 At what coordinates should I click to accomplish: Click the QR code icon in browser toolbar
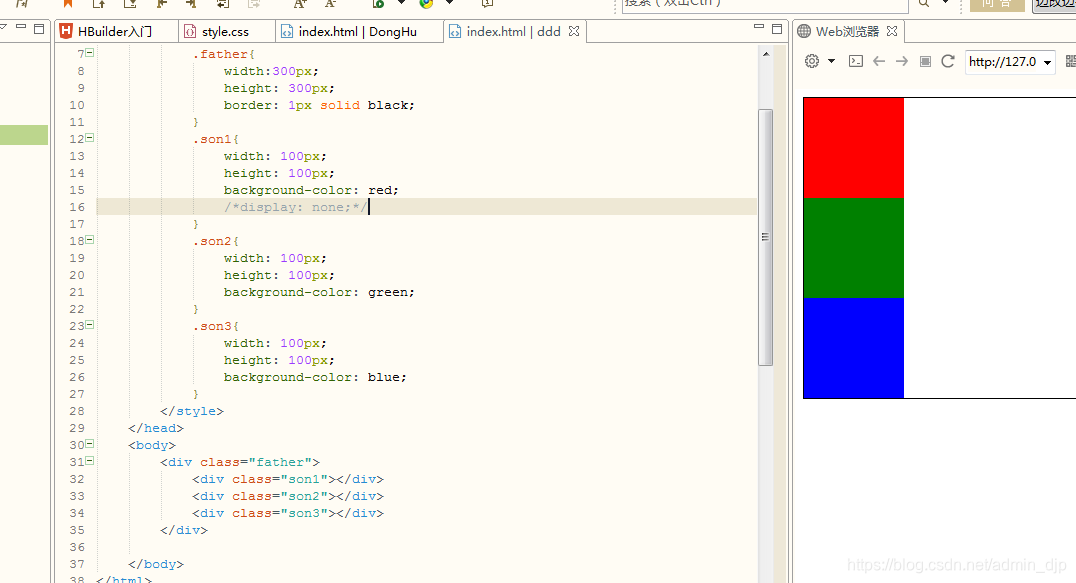[x=1071, y=61]
